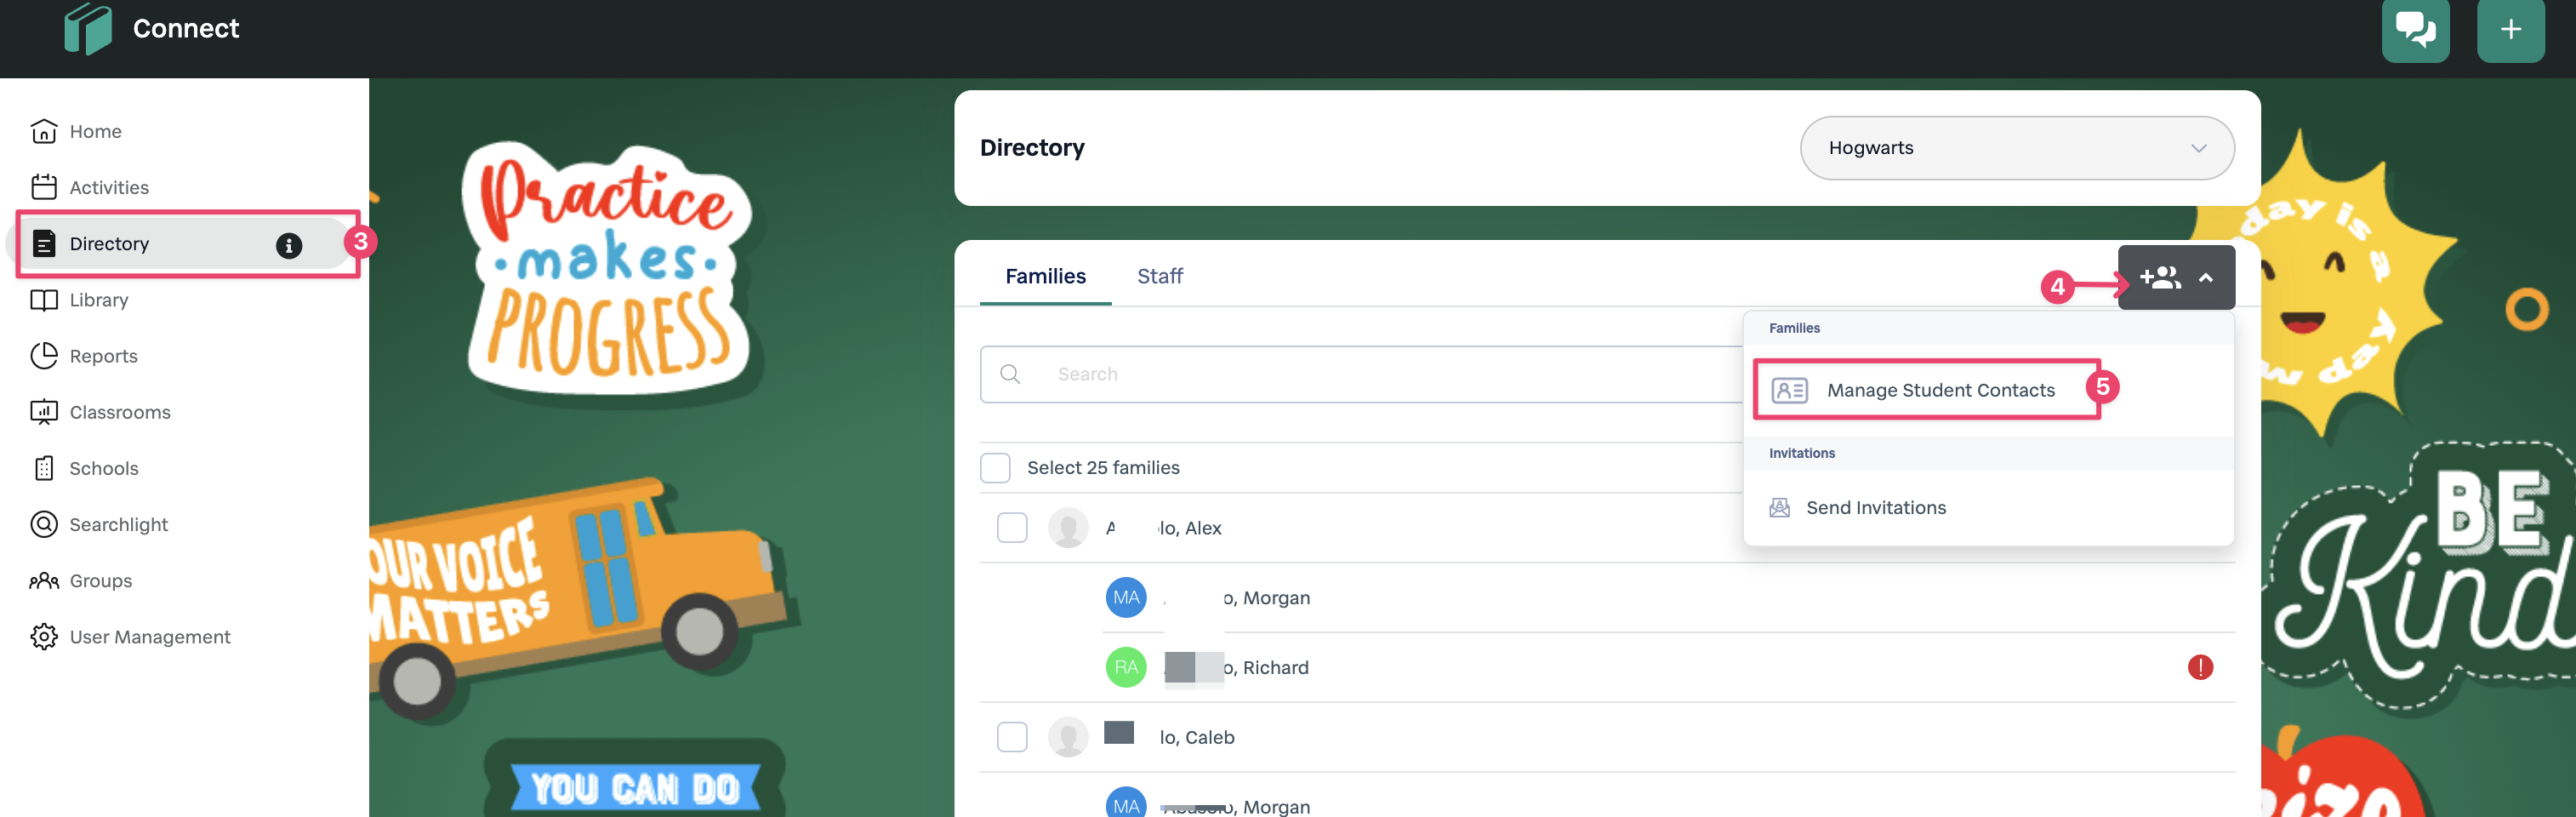The width and height of the screenshot is (2576, 817).
Task: Focus the Search input field
Action: click(1360, 374)
